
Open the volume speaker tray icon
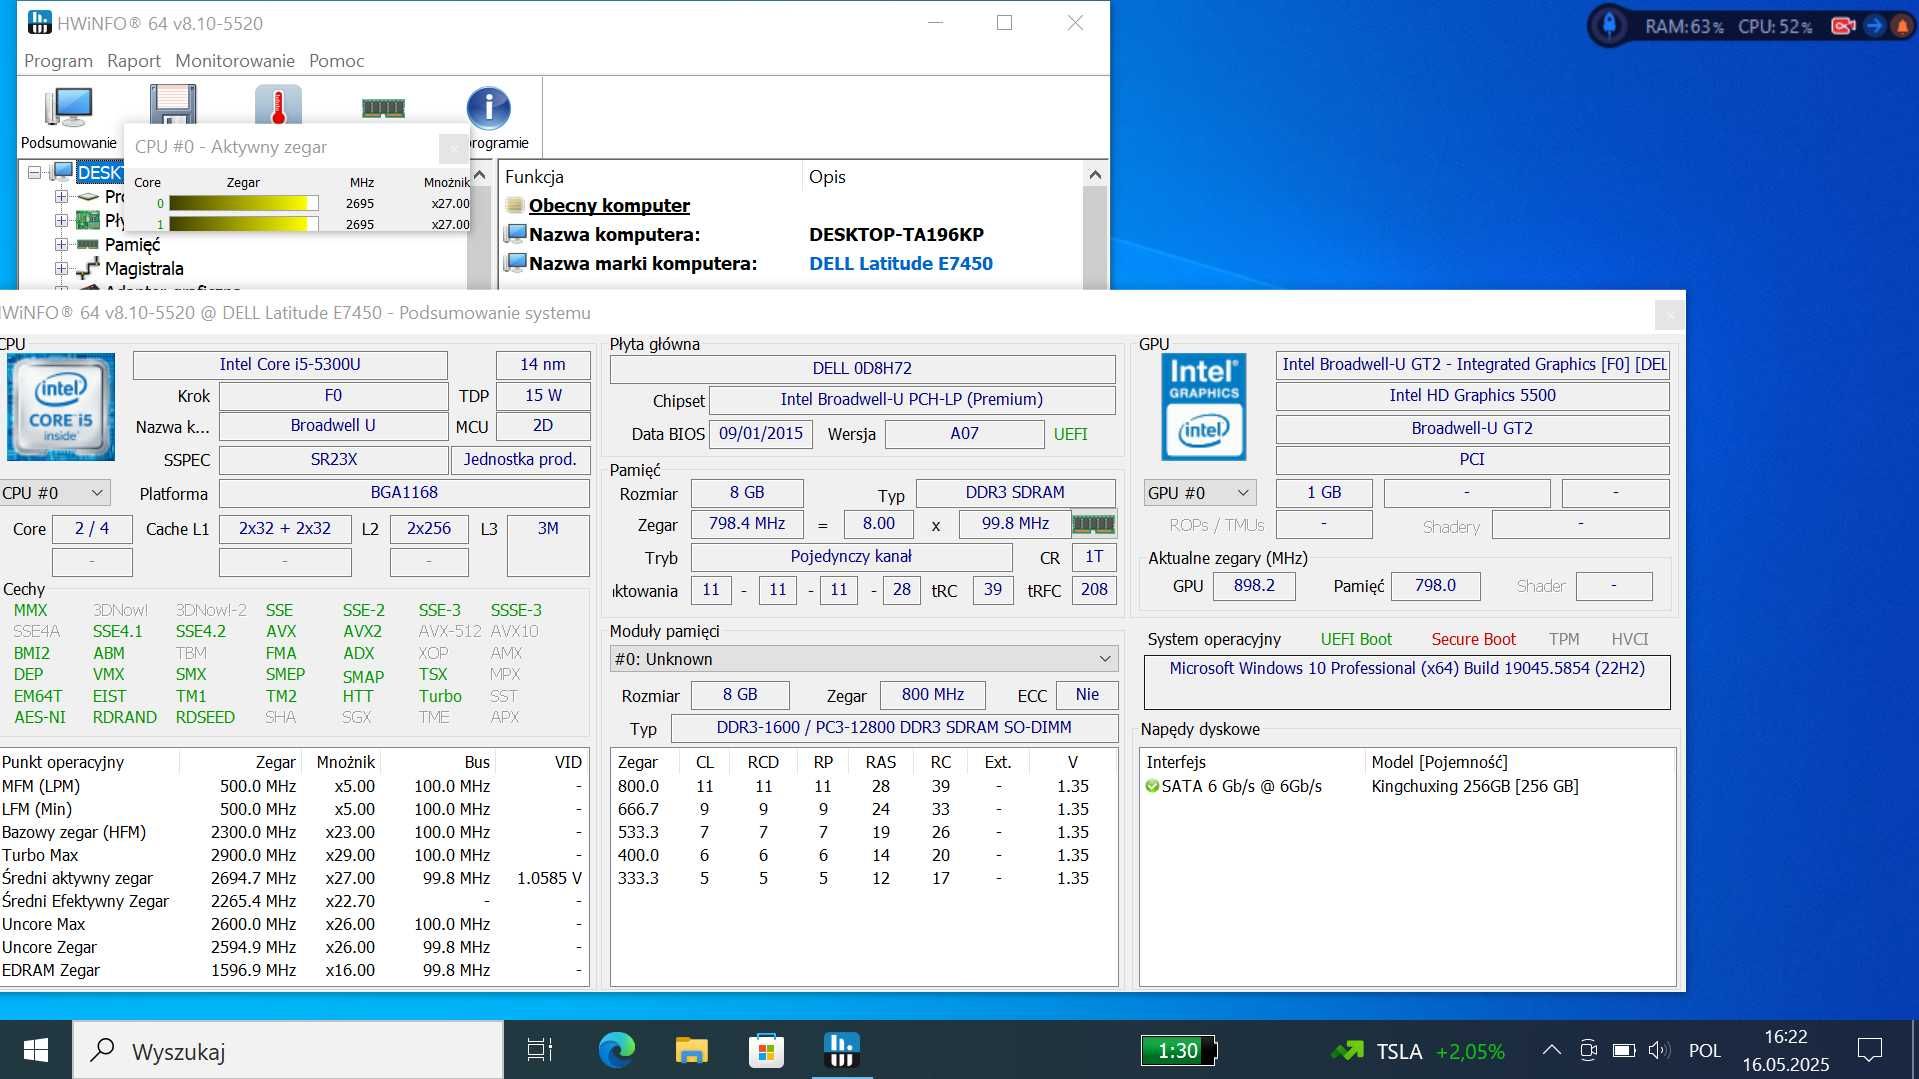1659,1050
